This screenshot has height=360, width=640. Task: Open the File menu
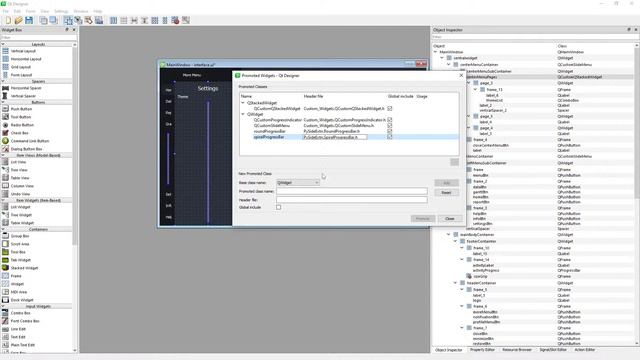5,11
